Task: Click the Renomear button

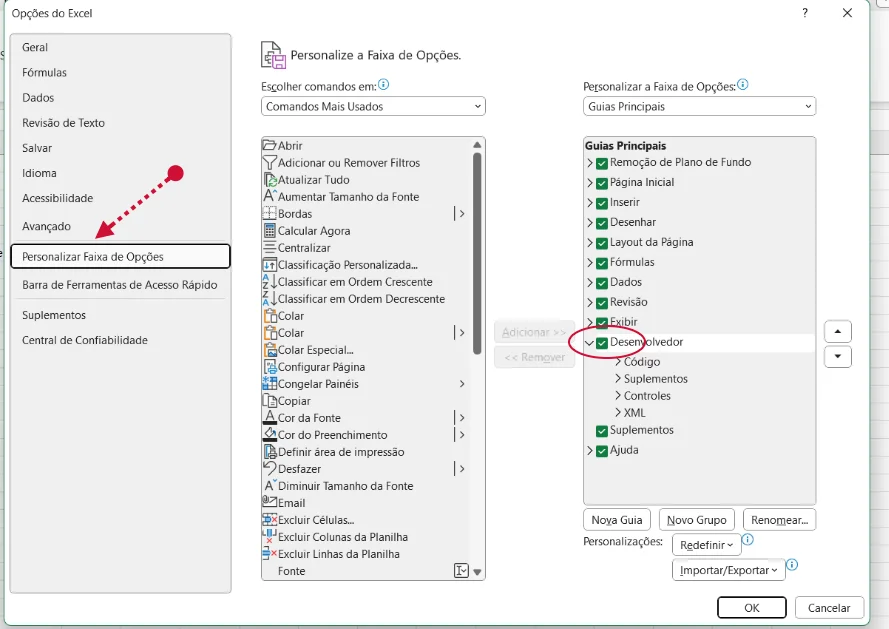Action: pos(780,520)
